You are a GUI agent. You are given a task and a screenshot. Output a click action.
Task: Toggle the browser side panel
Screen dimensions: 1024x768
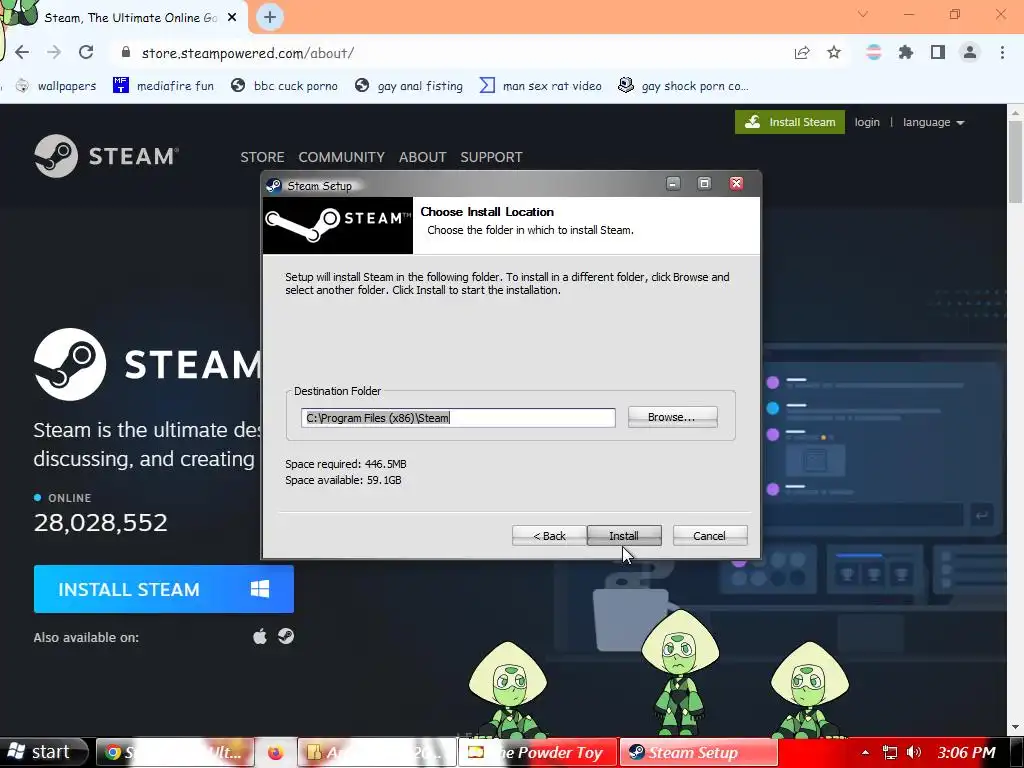pyautogui.click(x=938, y=52)
